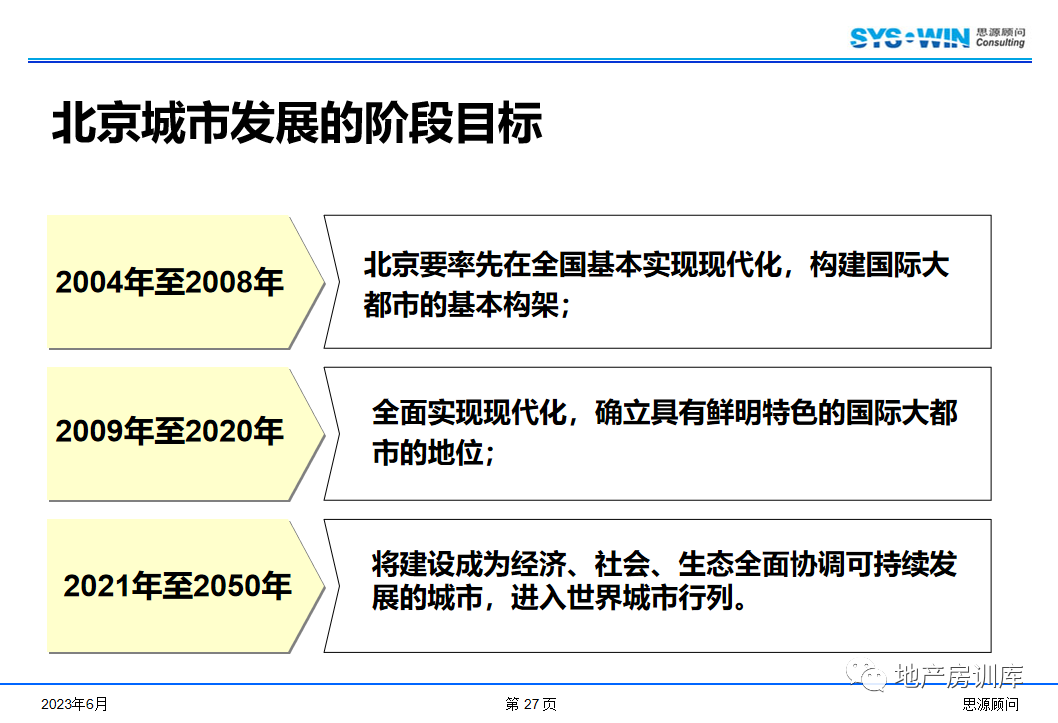Select the slide title 北京城市发展的阶段目标
Screen dimensions: 1058x723
coord(297,123)
